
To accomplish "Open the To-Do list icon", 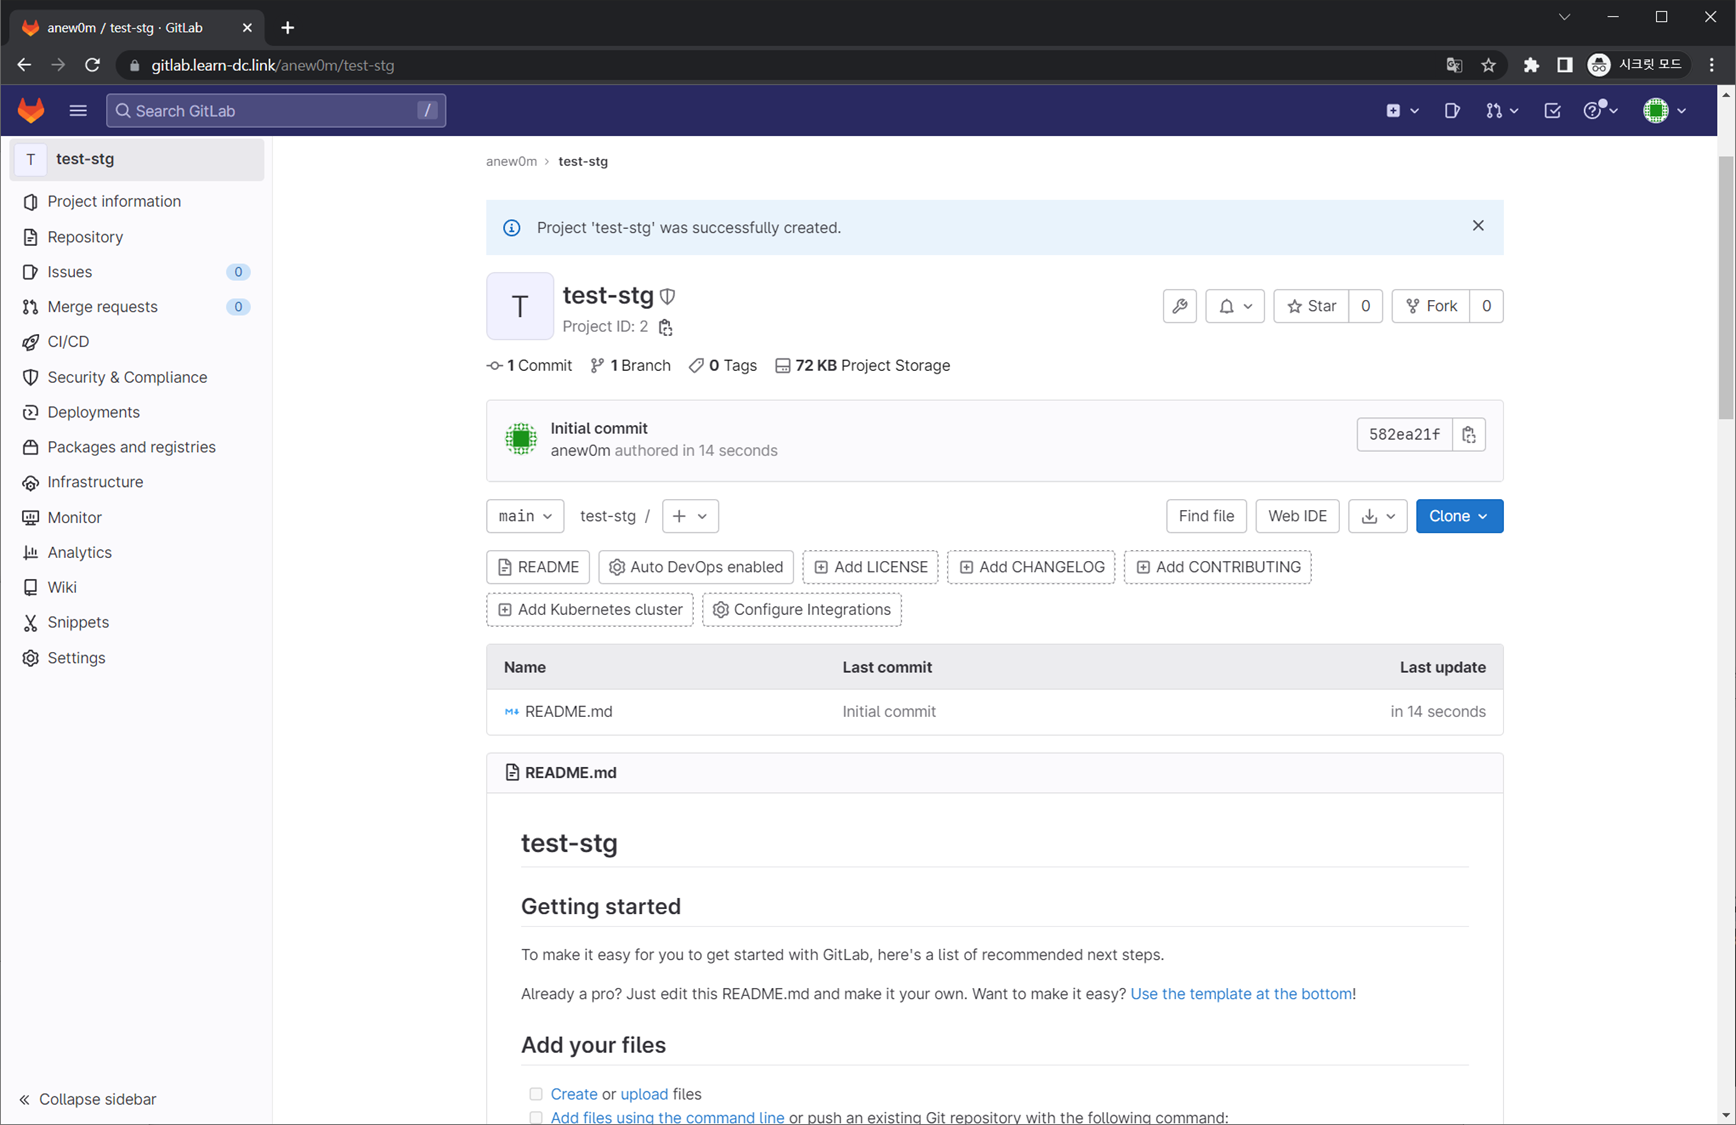I will click(1551, 111).
